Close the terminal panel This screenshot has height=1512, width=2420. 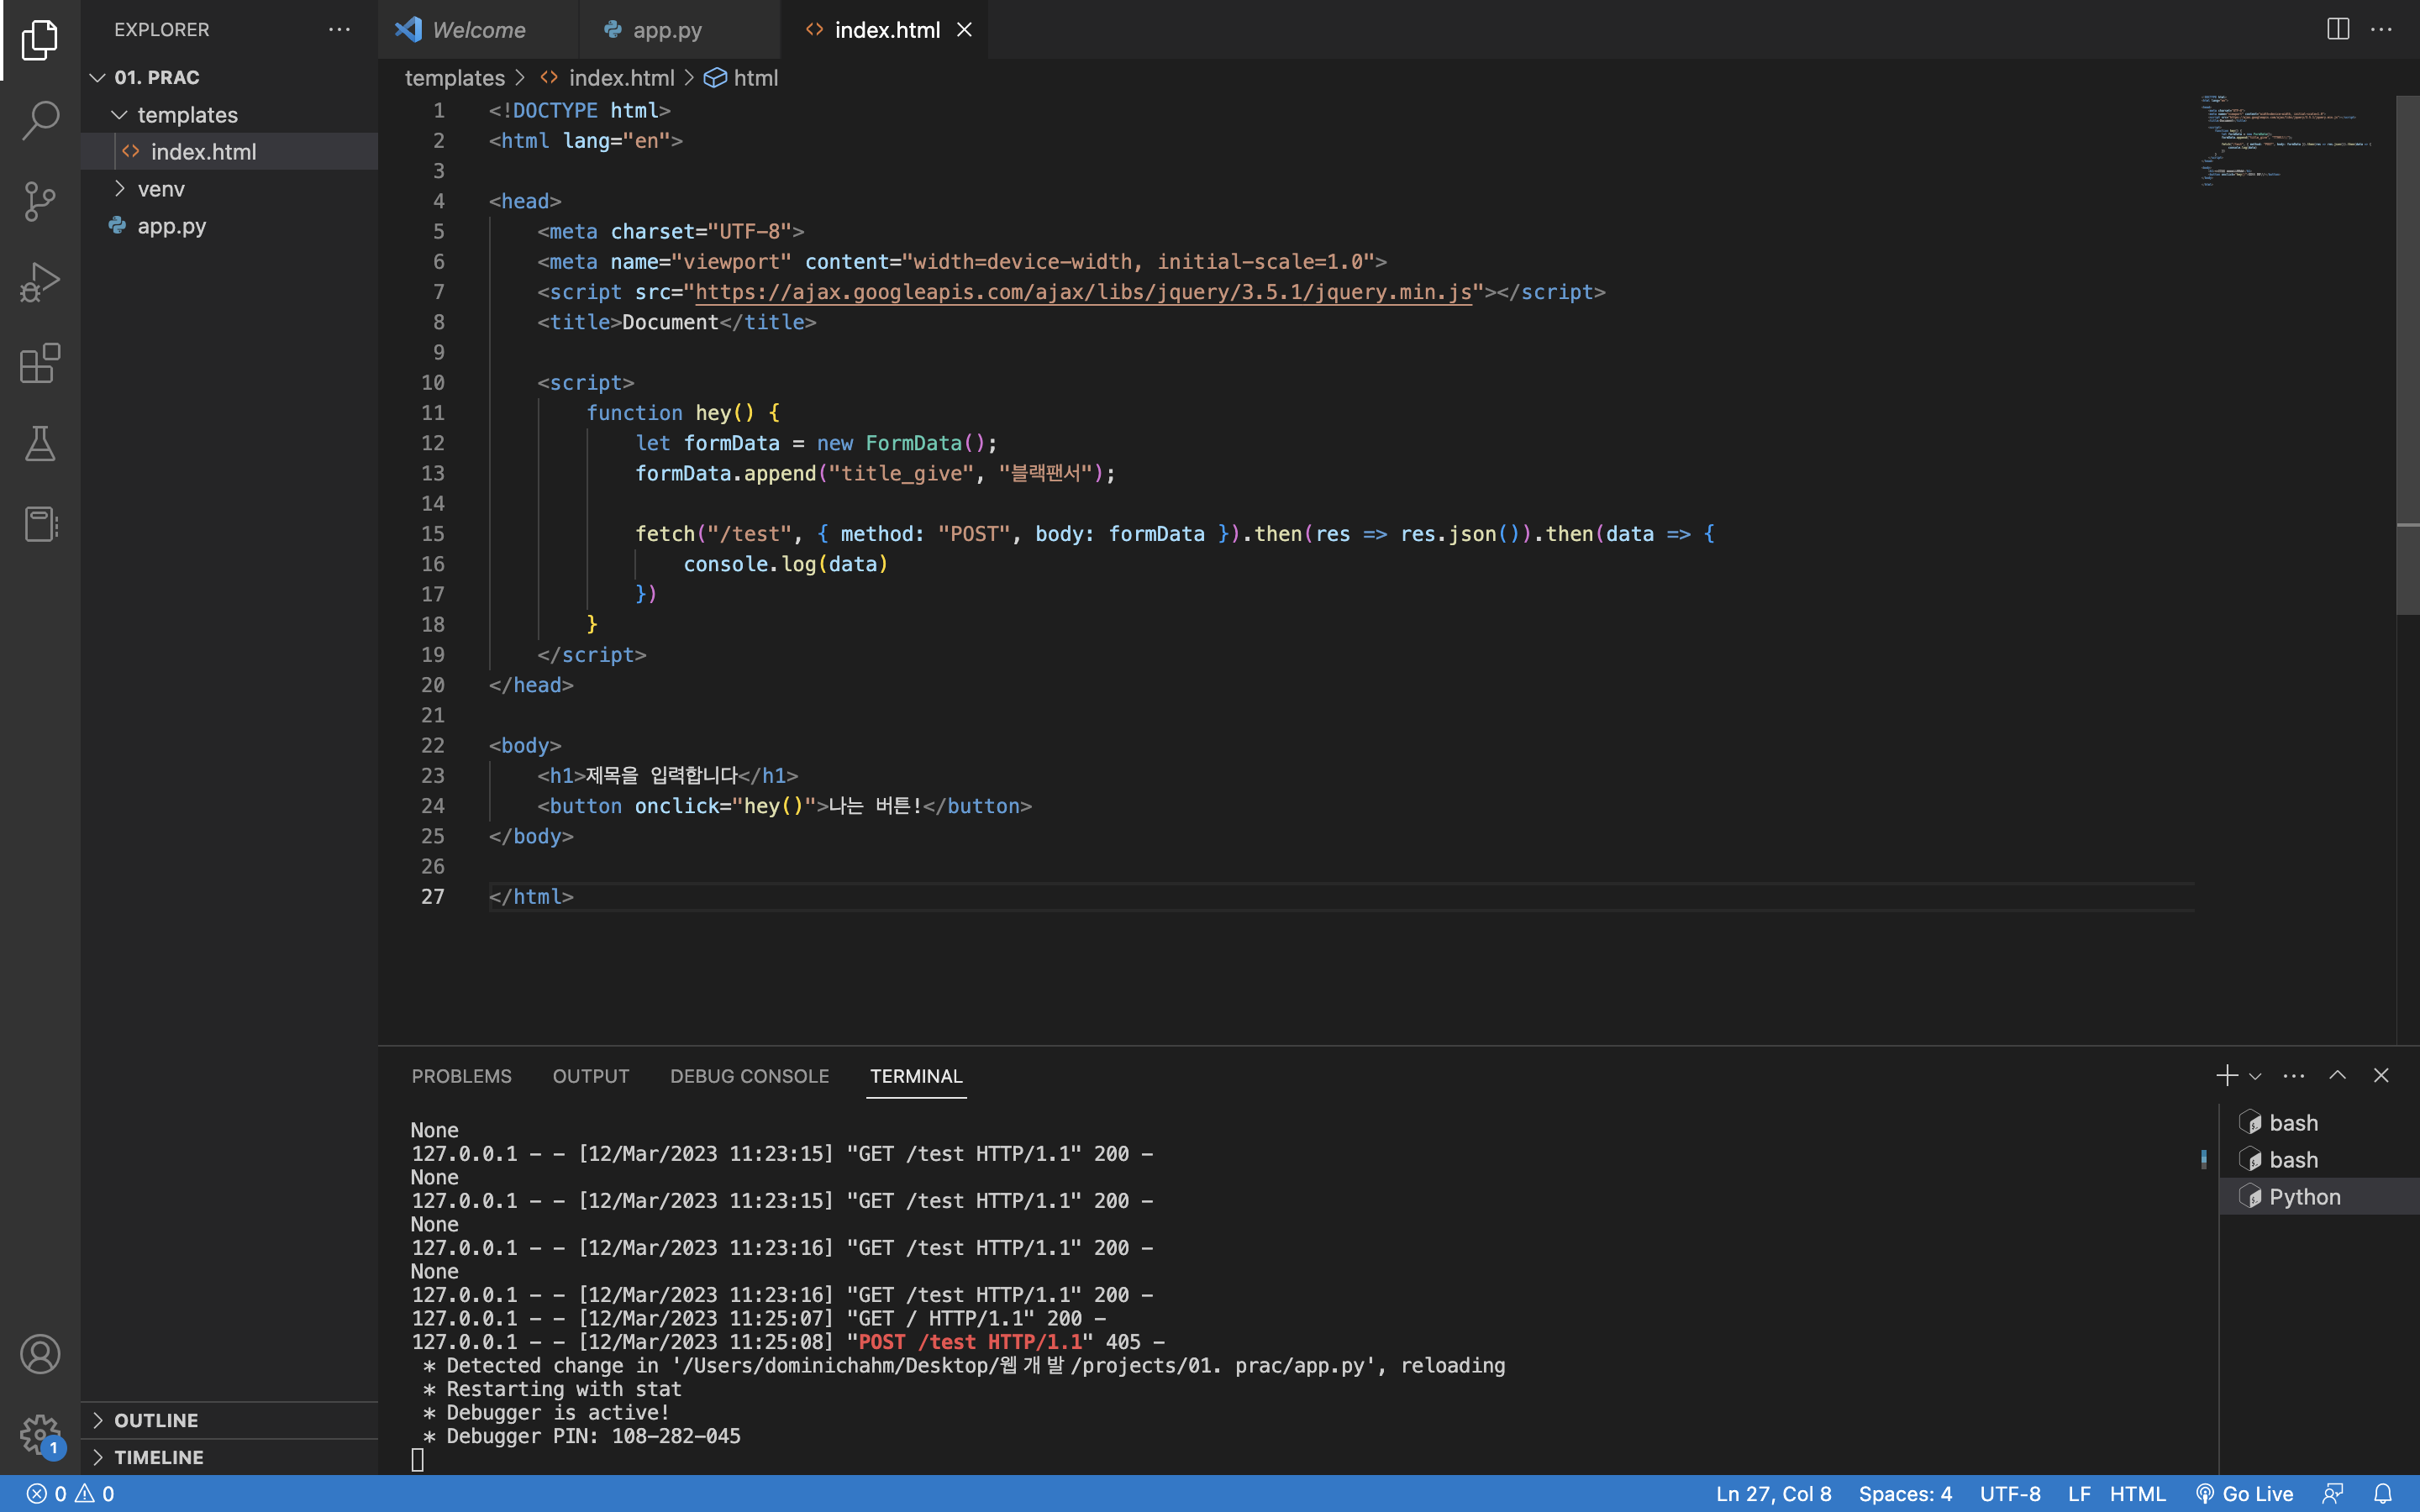click(x=2381, y=1076)
